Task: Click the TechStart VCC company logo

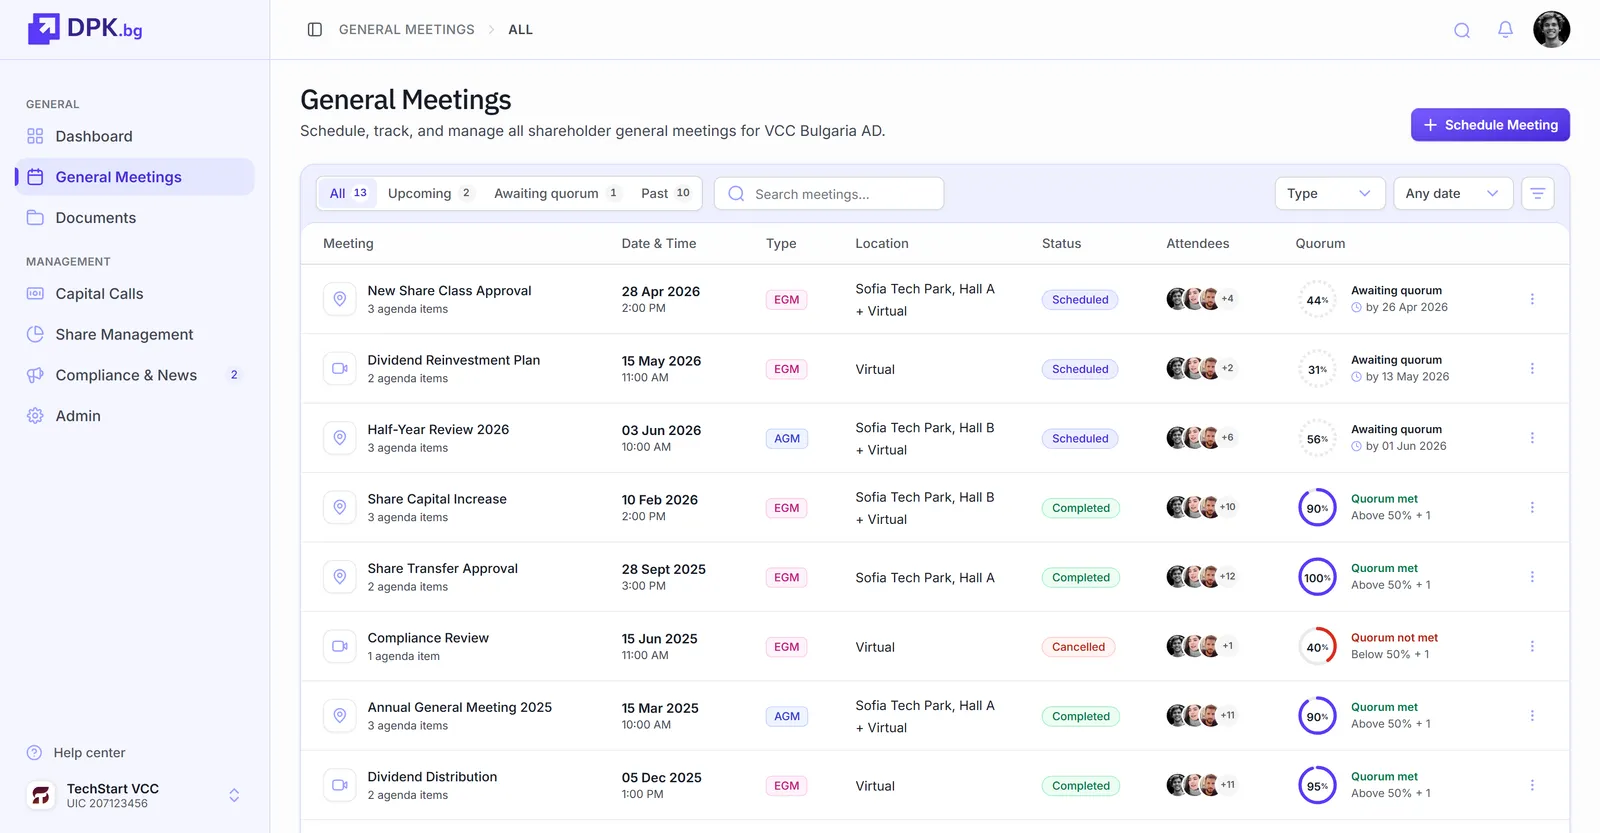Action: [41, 796]
